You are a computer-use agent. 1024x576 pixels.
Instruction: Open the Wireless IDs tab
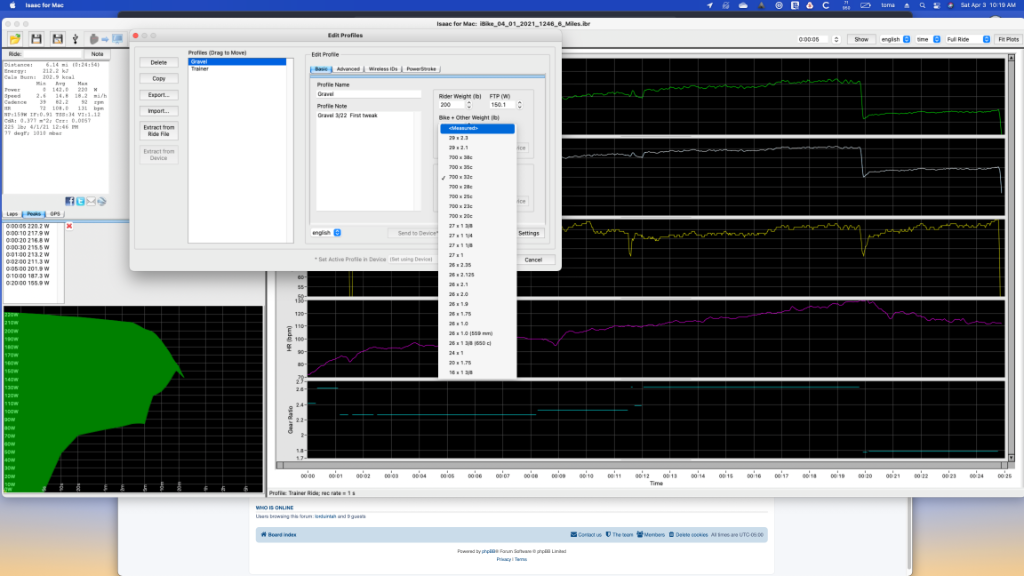383,69
